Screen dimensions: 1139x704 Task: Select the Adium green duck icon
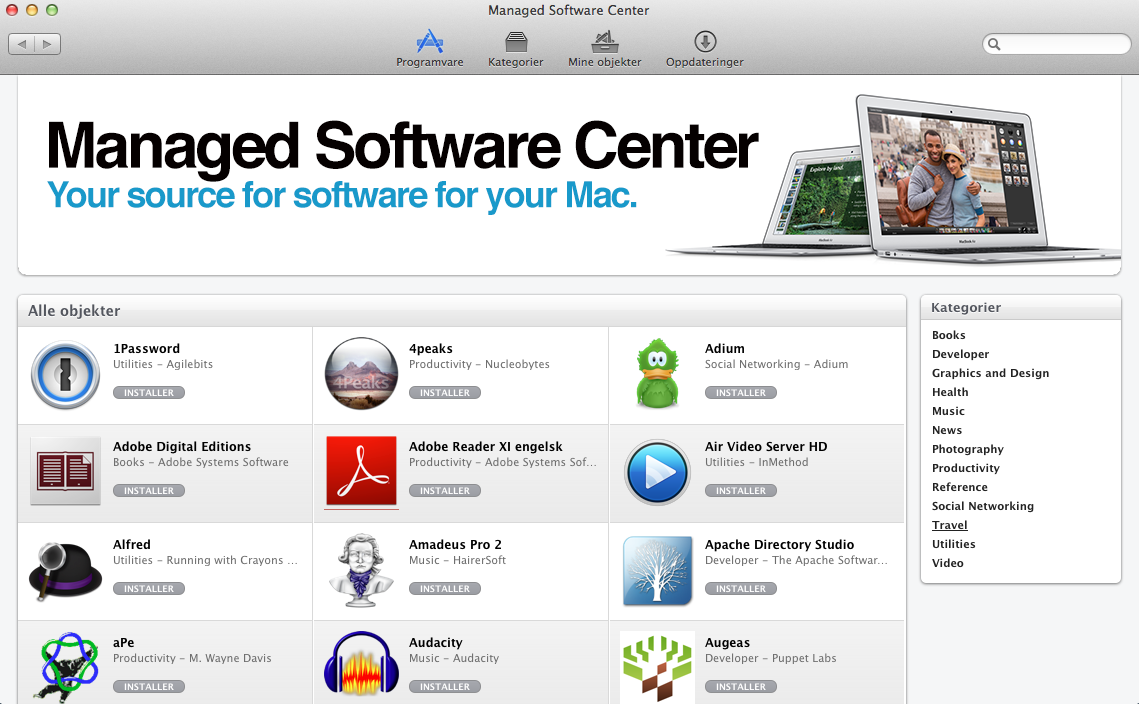(657, 375)
